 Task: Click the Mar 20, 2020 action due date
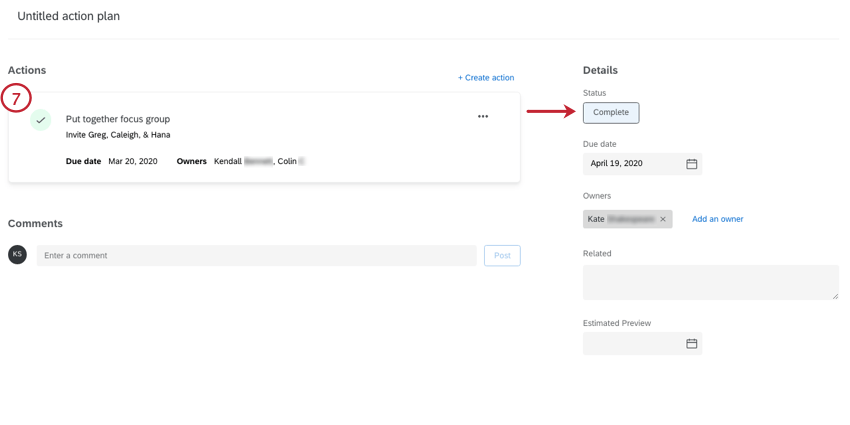[133, 161]
